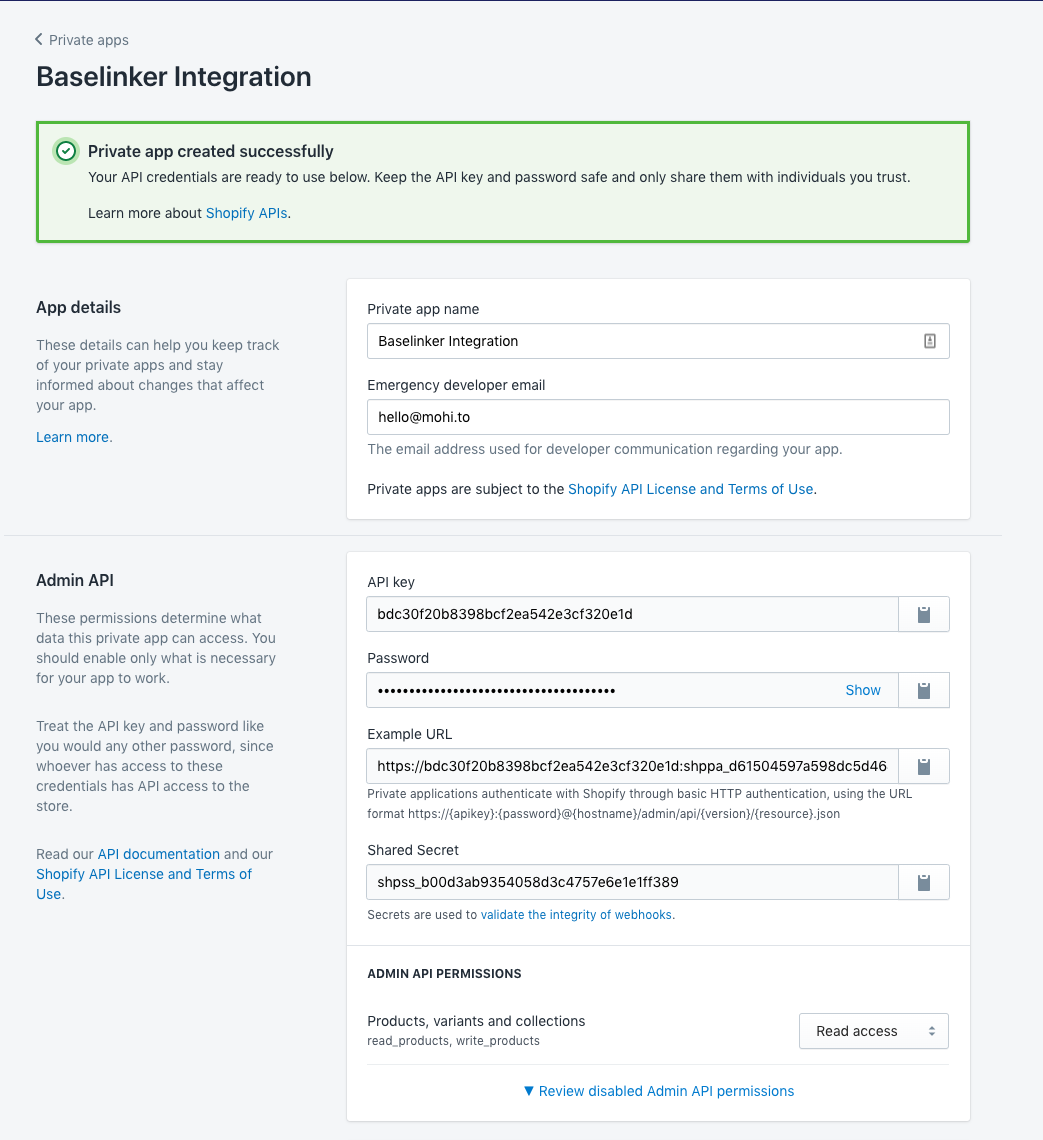1043x1140 pixels.
Task: Click the contact card icon in app name field
Action: (930, 341)
